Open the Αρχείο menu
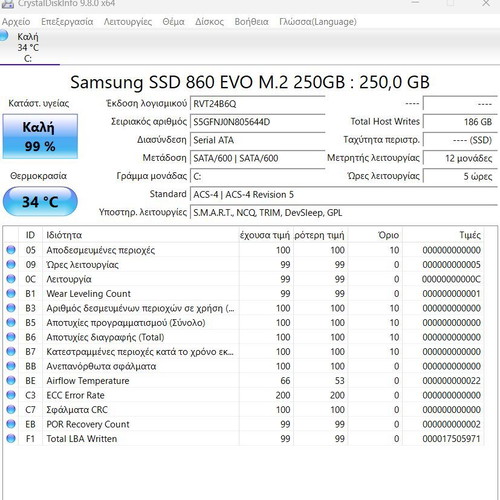The height and width of the screenshot is (500, 500). click(x=16, y=22)
